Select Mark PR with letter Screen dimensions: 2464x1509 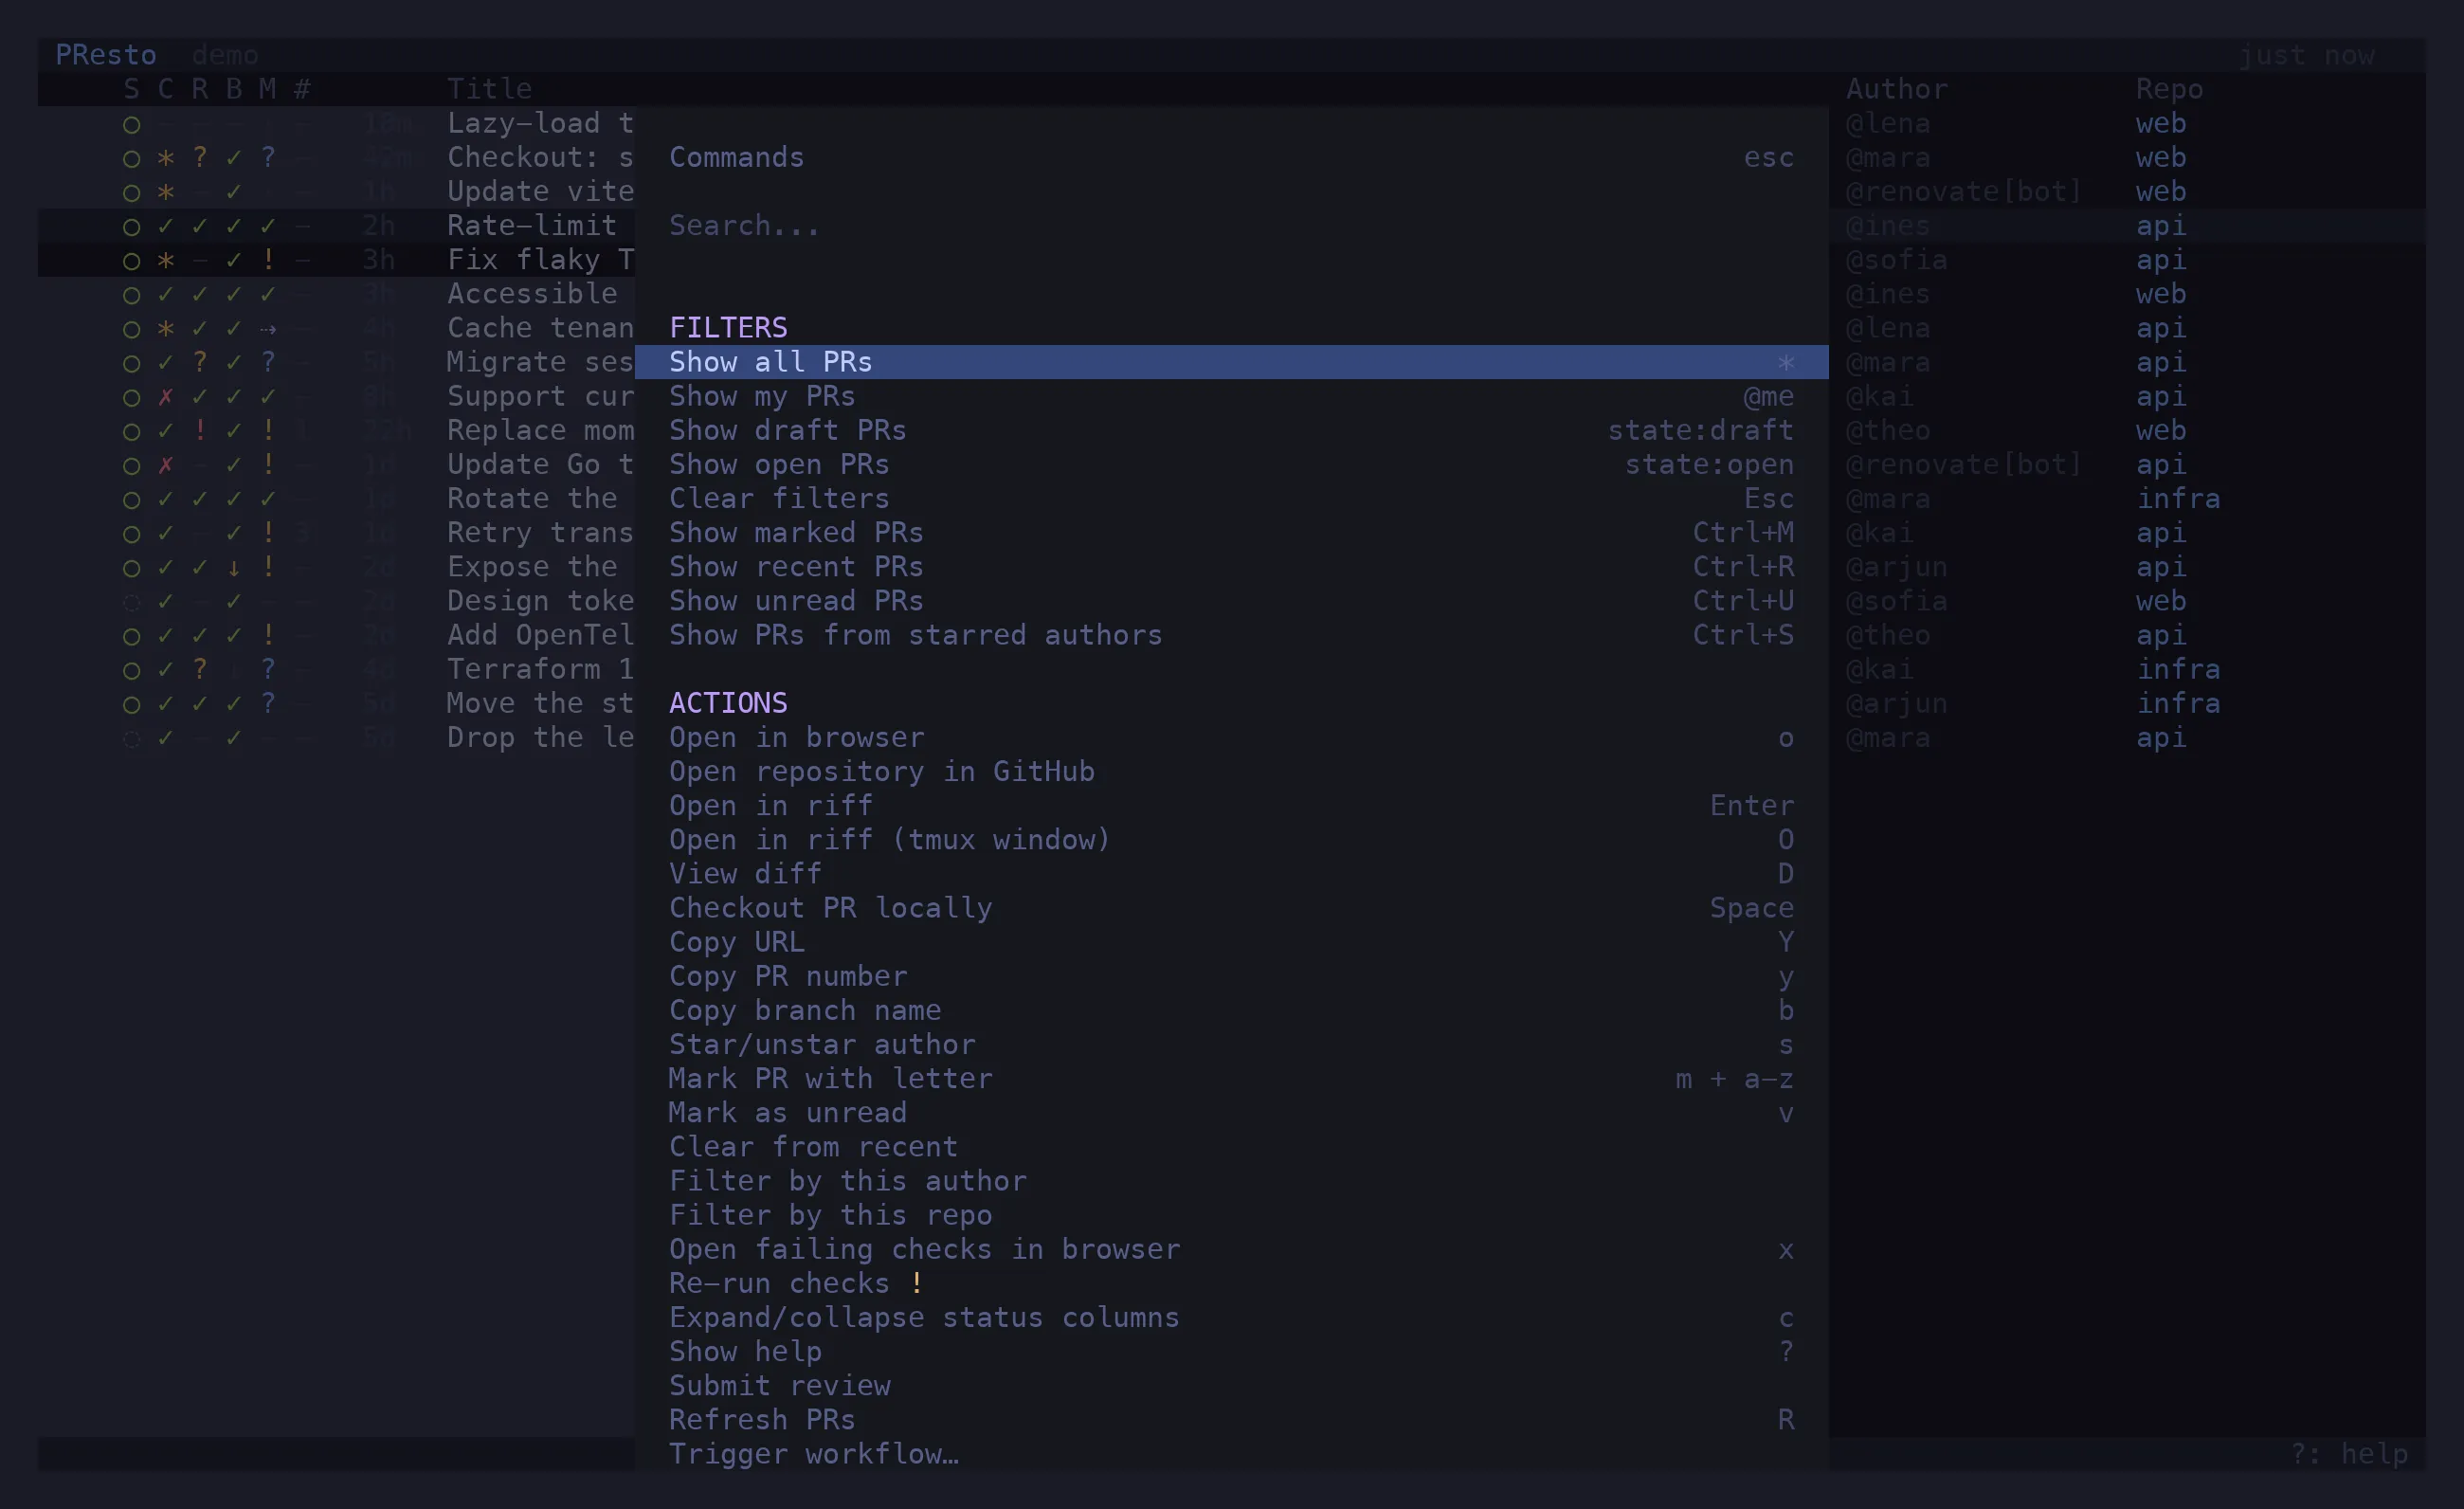point(1231,1078)
